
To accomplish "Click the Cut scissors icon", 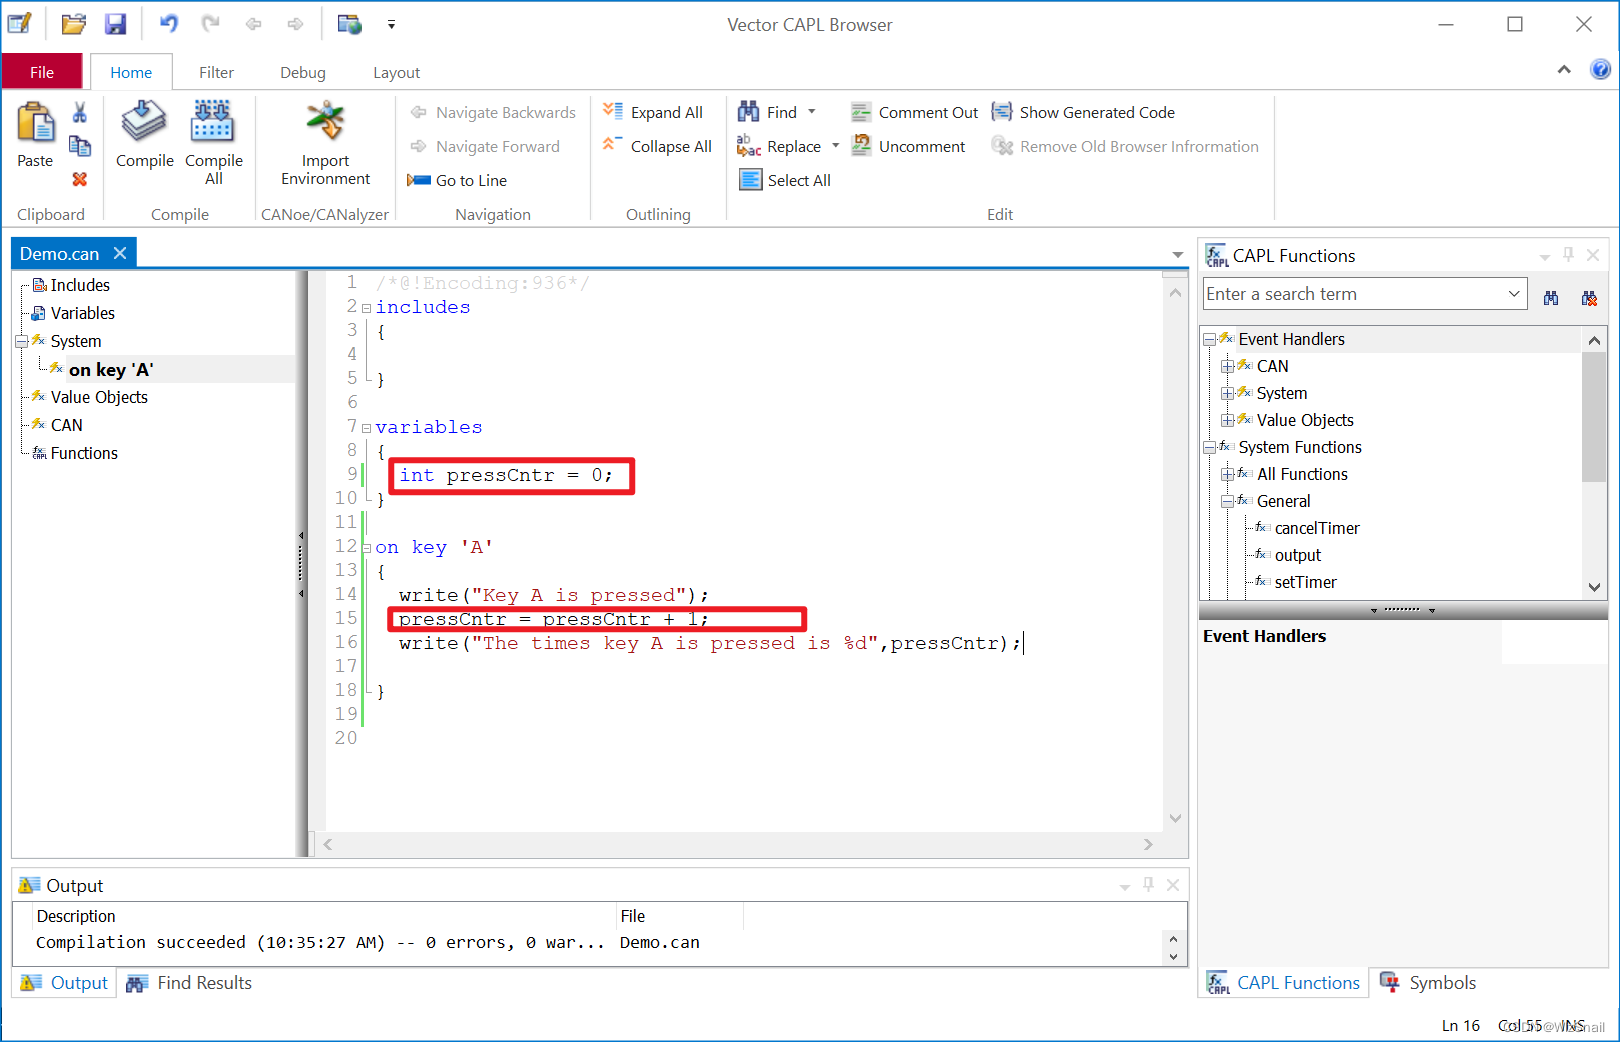I will 80,112.
